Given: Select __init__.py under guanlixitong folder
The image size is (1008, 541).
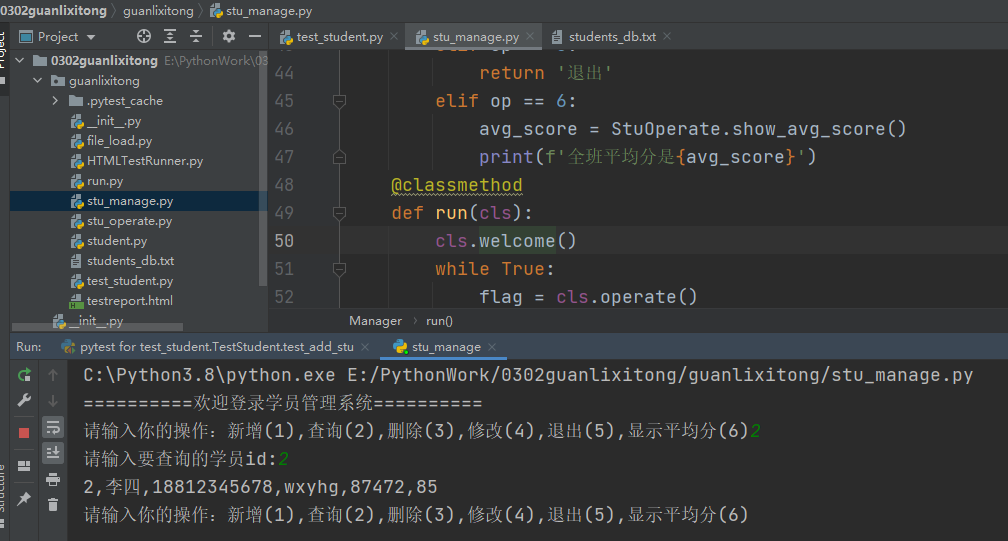Looking at the screenshot, I should coord(114,121).
